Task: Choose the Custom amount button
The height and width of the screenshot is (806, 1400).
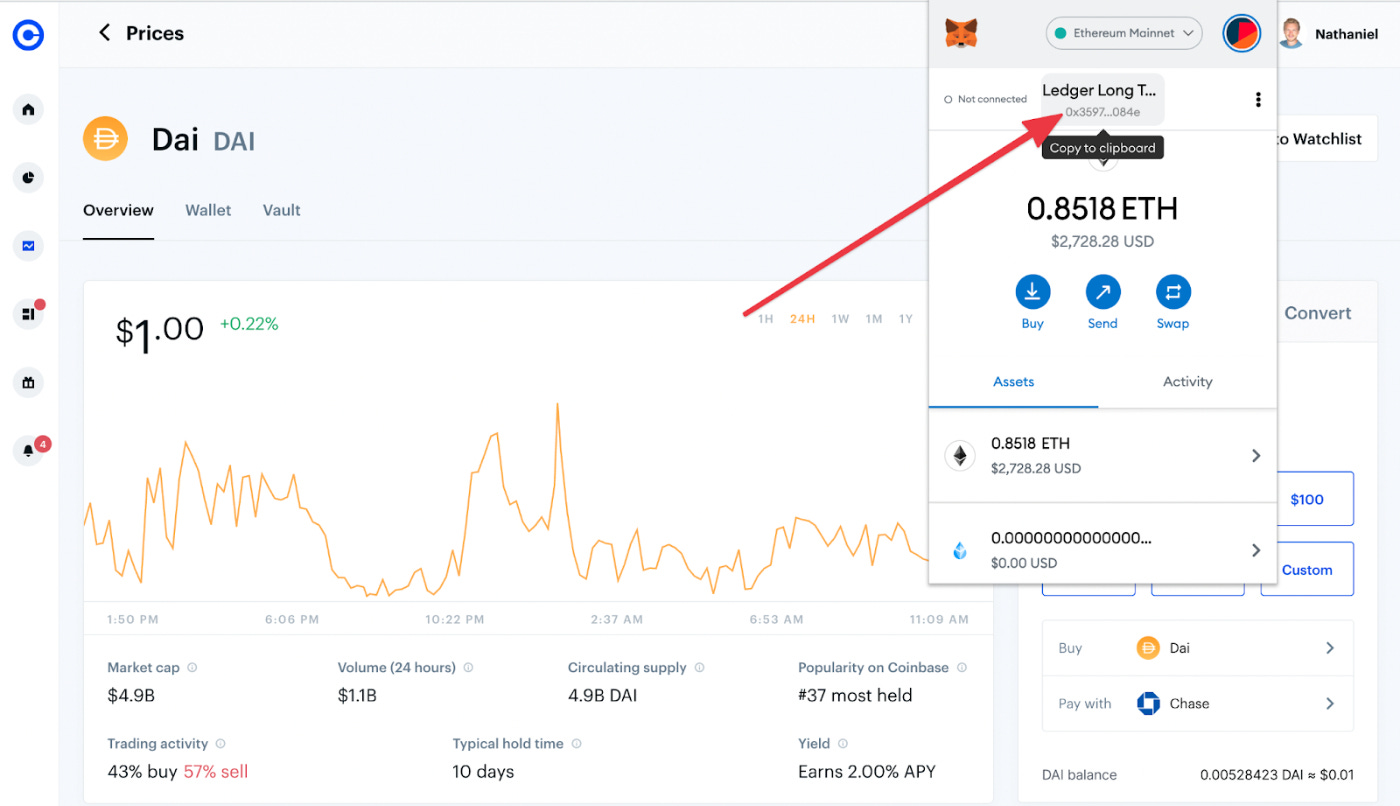Action: click(1307, 570)
